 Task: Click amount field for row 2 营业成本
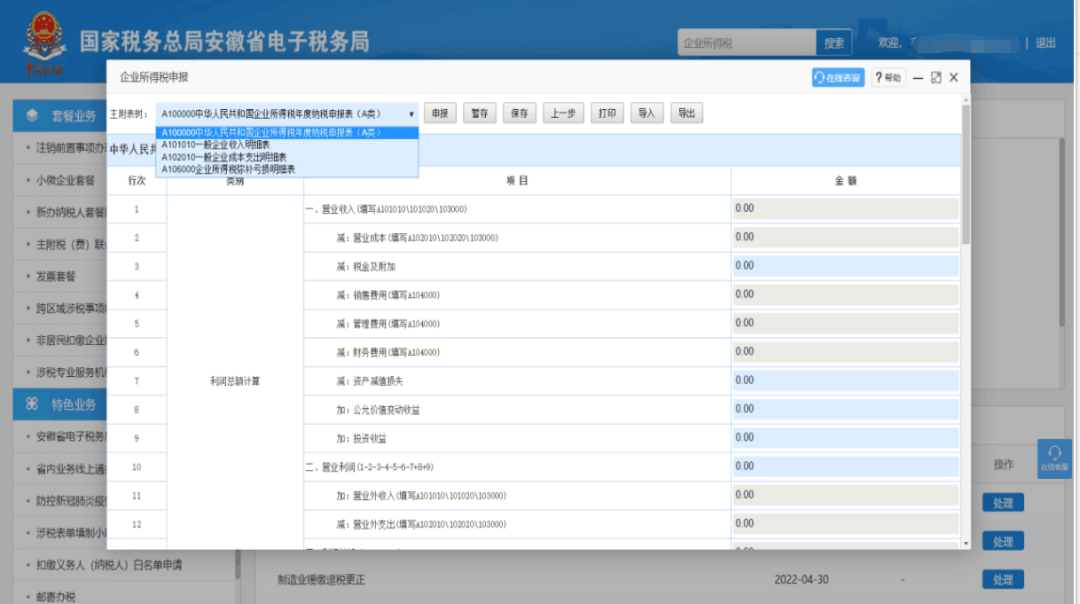845,238
